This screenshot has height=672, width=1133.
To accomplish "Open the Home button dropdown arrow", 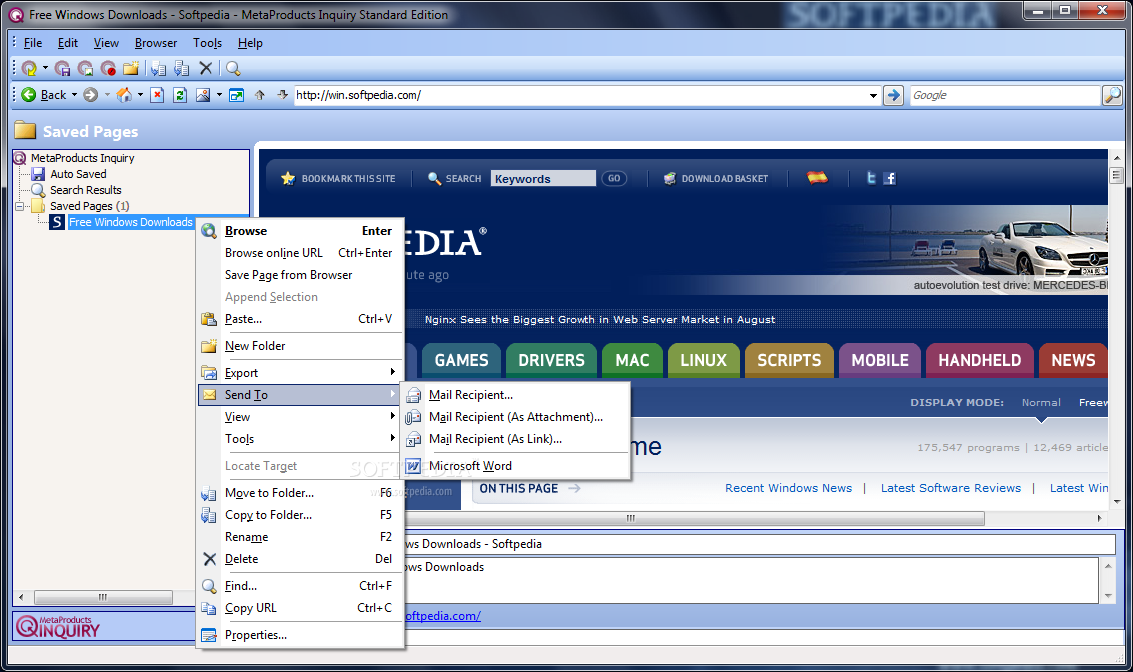I will pos(140,95).
